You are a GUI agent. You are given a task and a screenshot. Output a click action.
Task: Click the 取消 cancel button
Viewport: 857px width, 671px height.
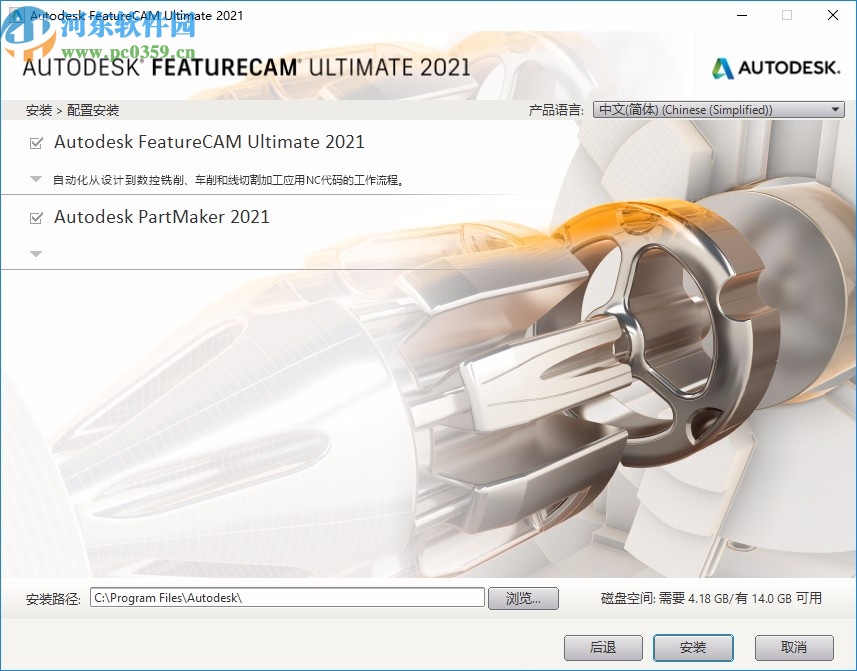pos(796,647)
